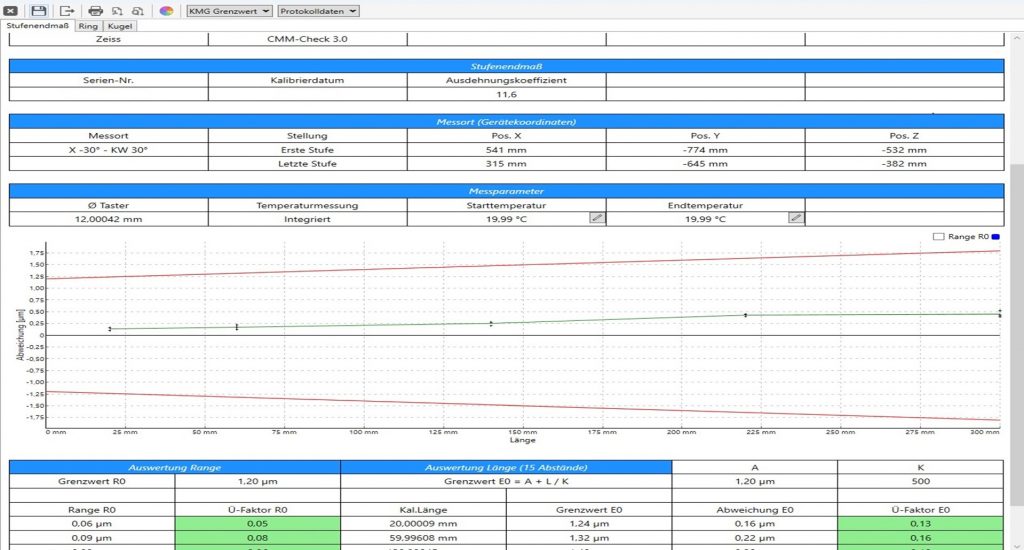This screenshot has width=1024, height=550.
Task: Open the color wheel settings icon
Action: [x=166, y=10]
